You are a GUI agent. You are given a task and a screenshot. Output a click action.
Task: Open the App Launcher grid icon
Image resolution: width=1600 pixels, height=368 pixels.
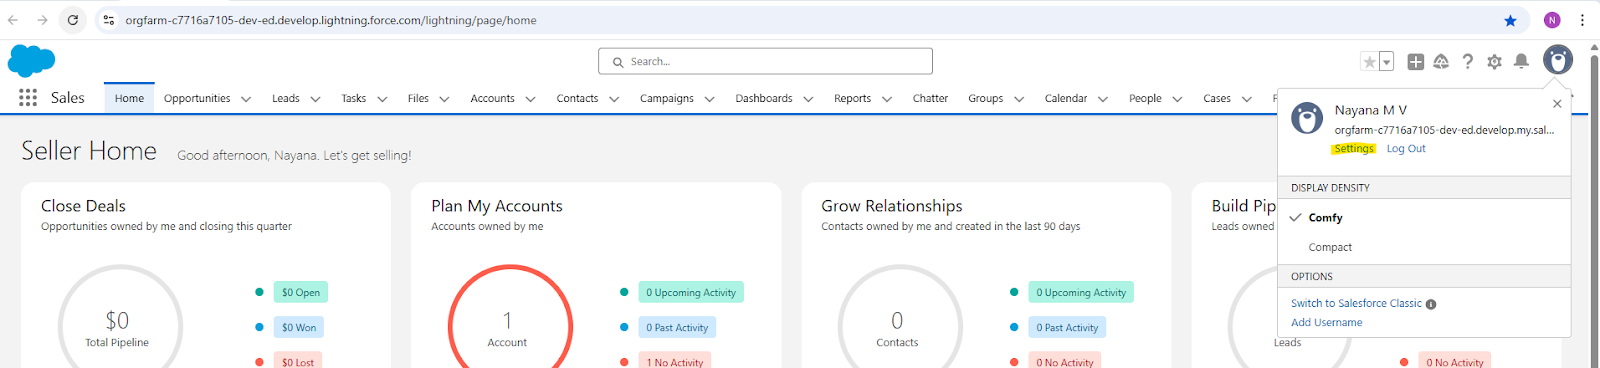tap(28, 97)
